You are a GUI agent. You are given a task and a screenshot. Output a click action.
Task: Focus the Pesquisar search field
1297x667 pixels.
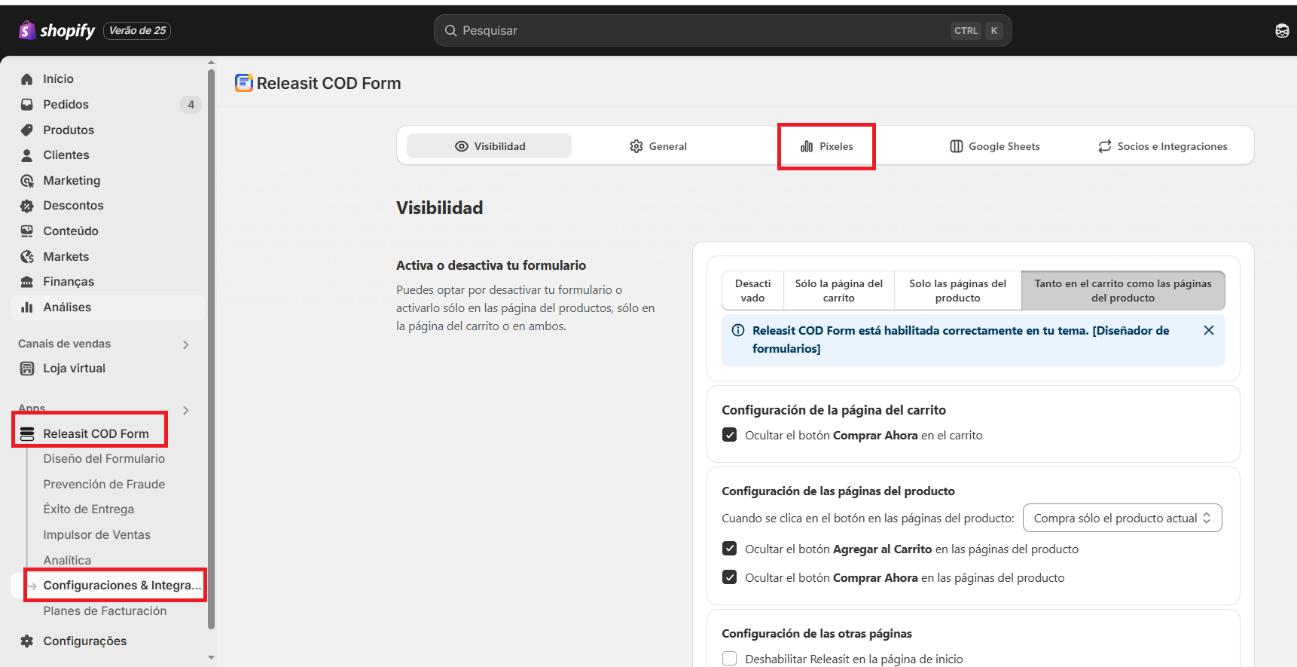click(x=723, y=31)
